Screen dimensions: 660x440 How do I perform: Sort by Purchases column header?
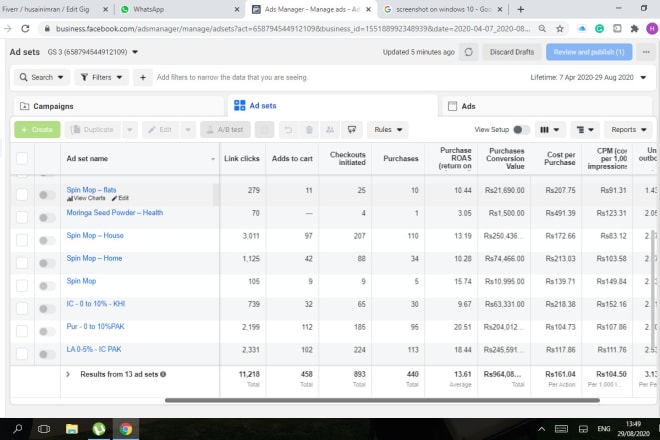[400, 159]
